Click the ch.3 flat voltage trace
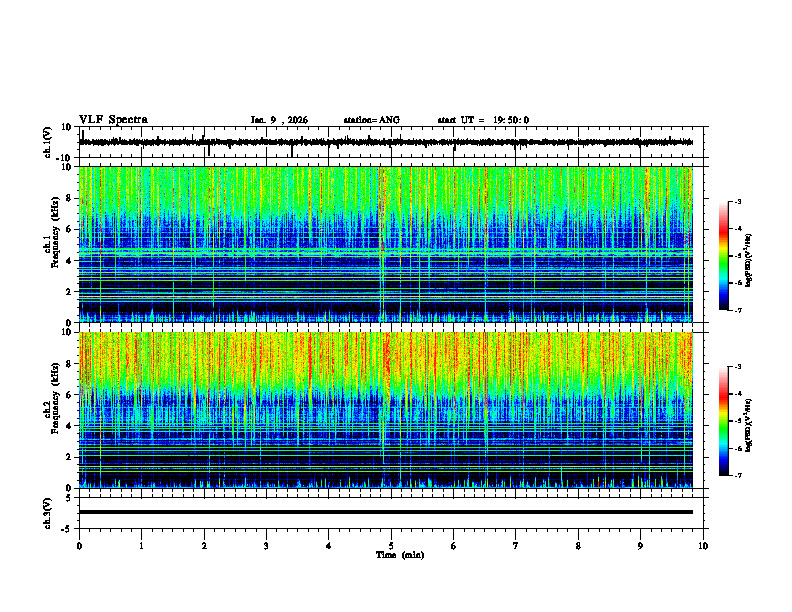792x612 pixels. tap(385, 512)
